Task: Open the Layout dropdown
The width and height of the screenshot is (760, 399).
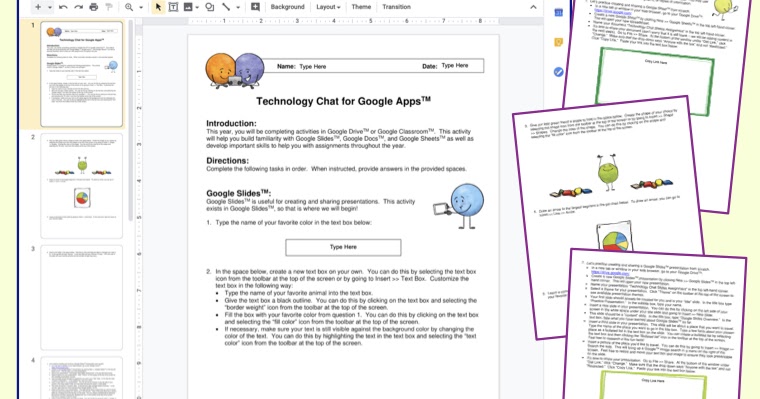Action: click(x=328, y=7)
